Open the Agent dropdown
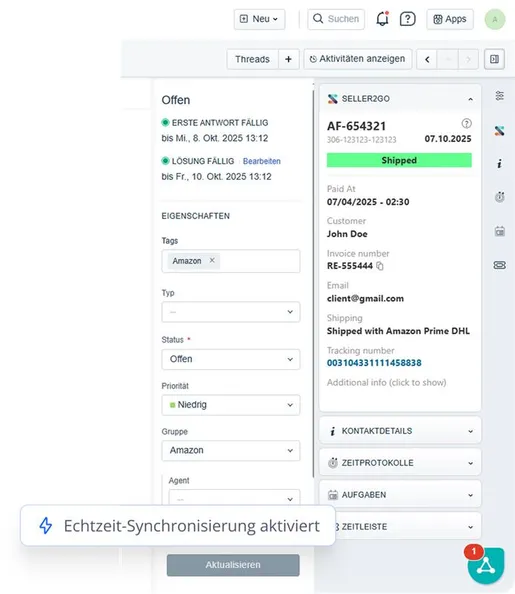 [234, 497]
